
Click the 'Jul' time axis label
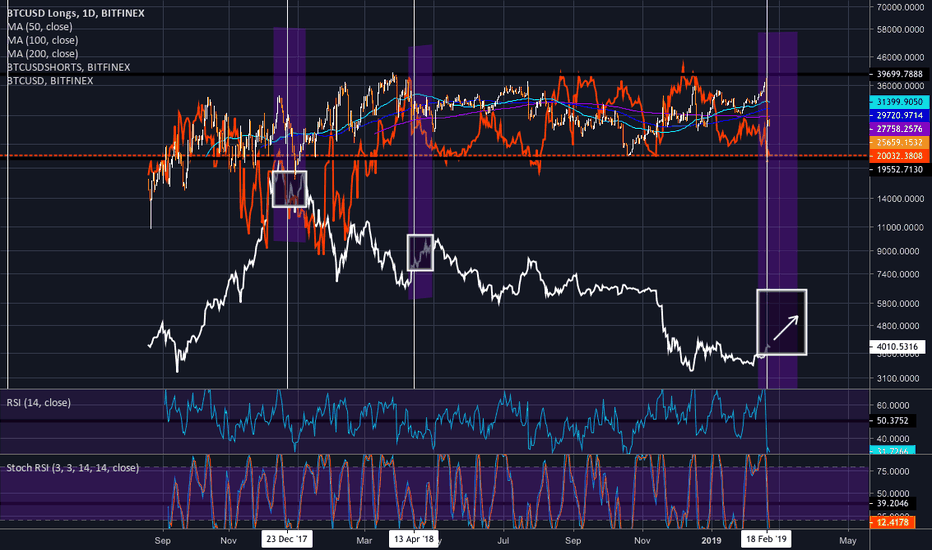(503, 540)
